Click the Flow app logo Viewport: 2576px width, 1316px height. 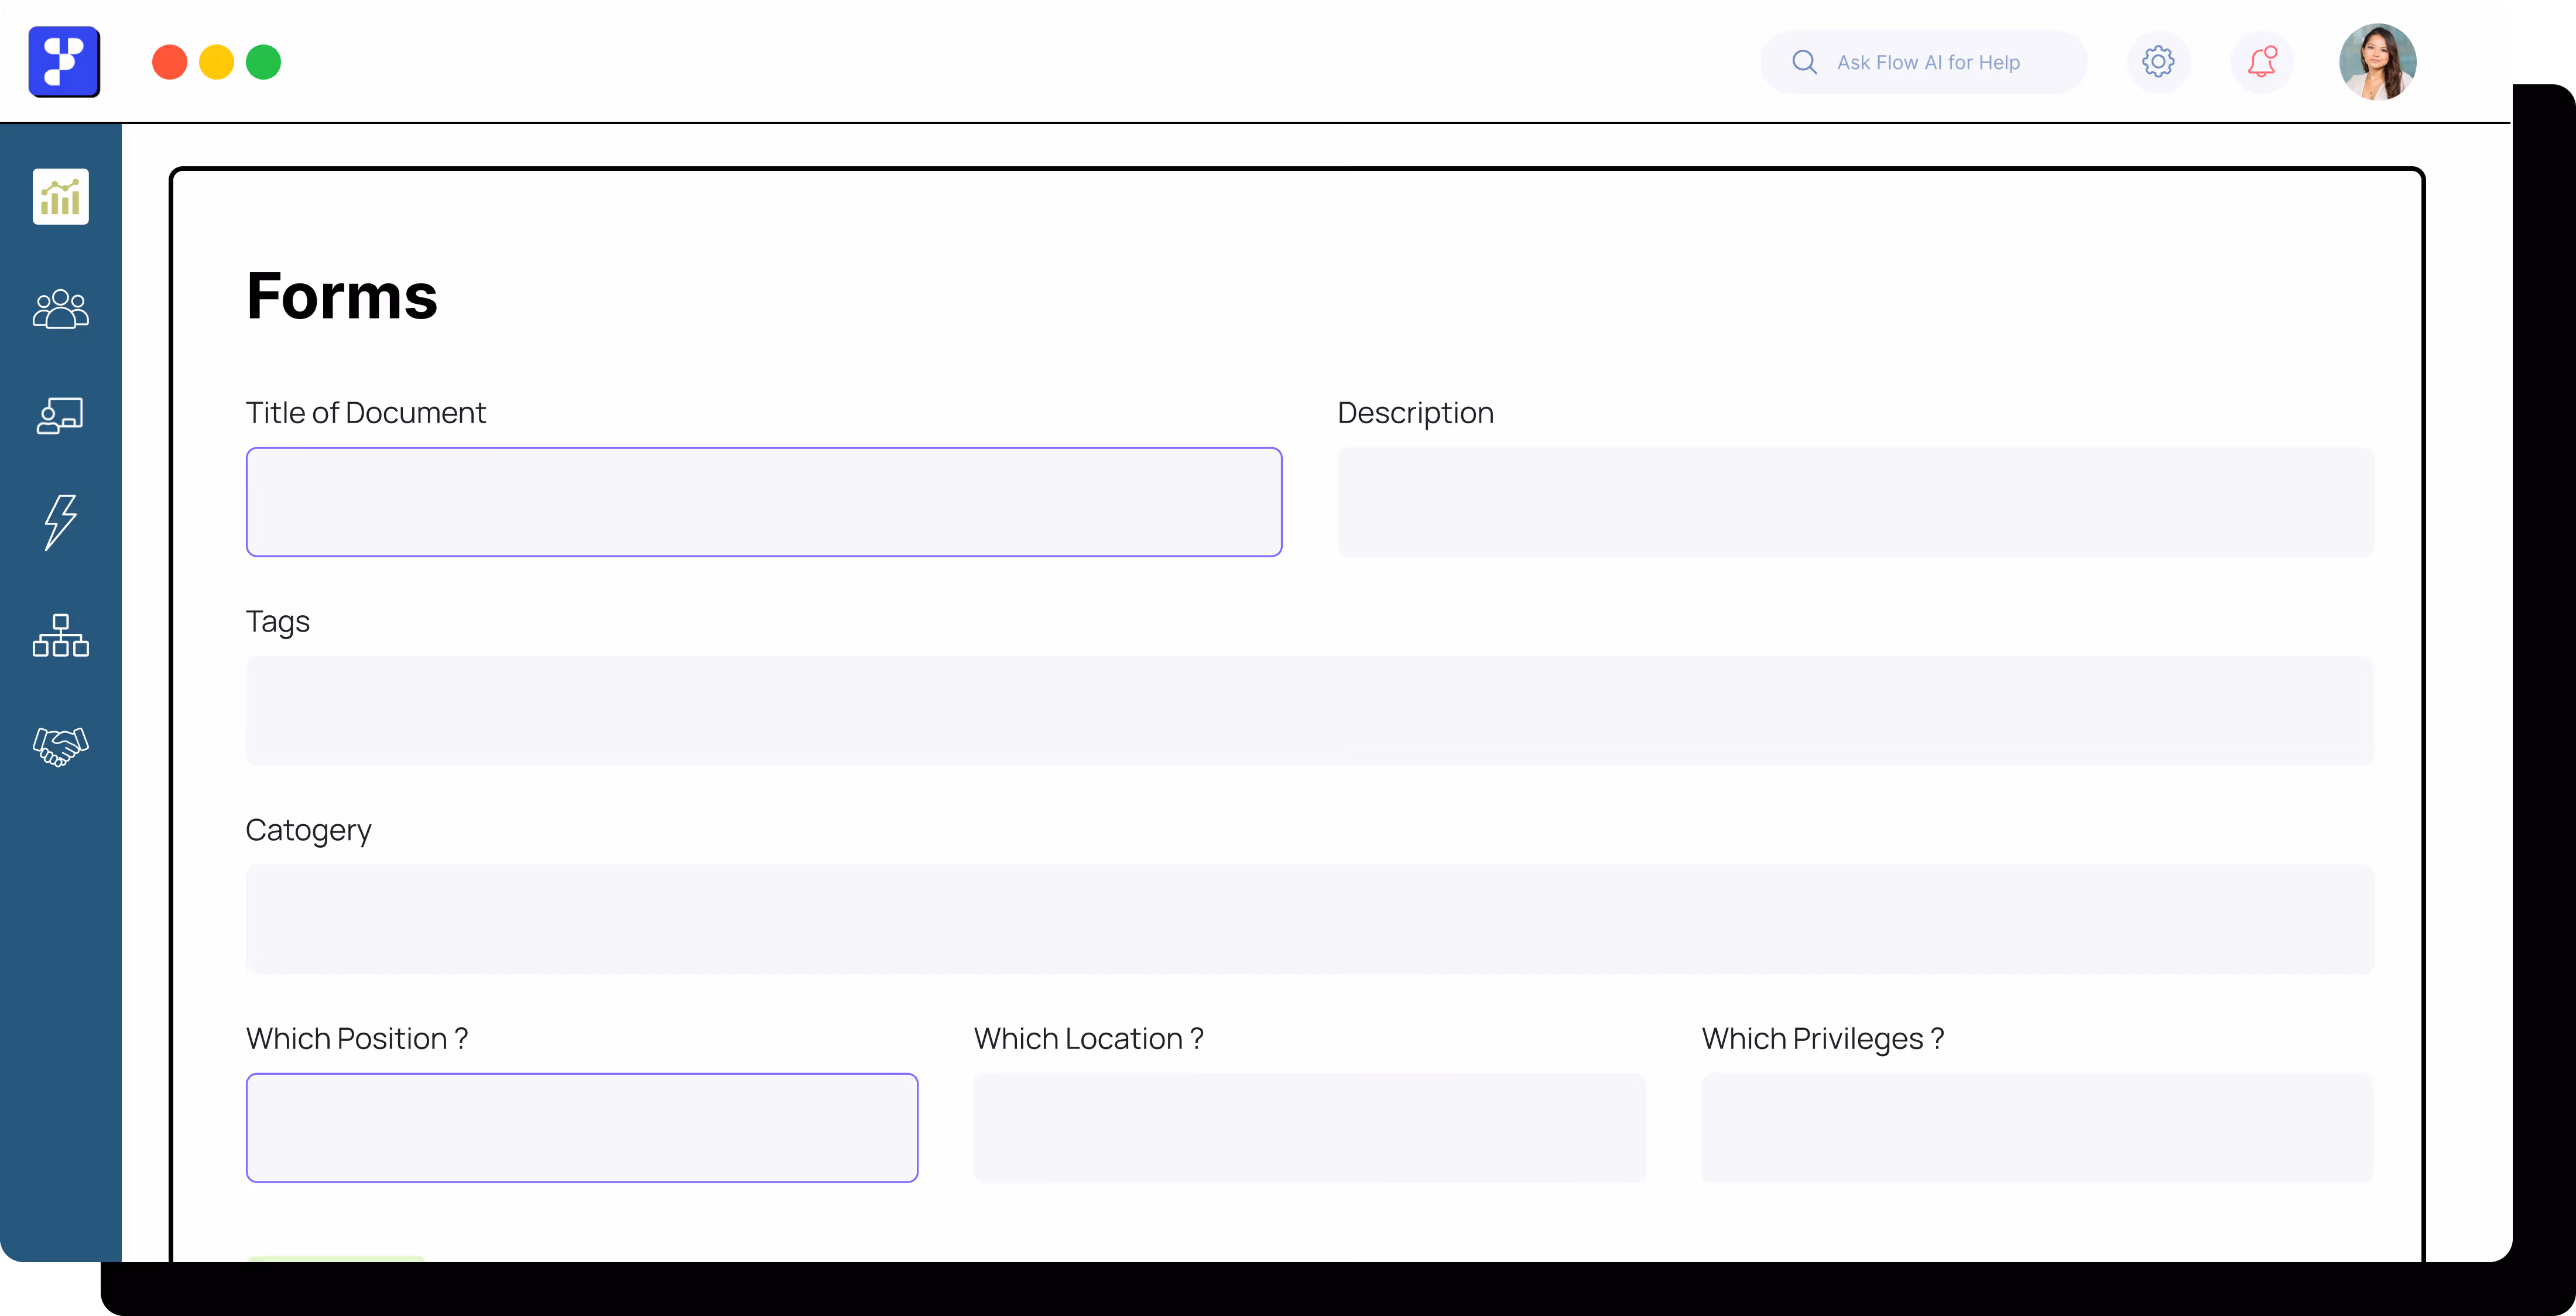click(64, 62)
